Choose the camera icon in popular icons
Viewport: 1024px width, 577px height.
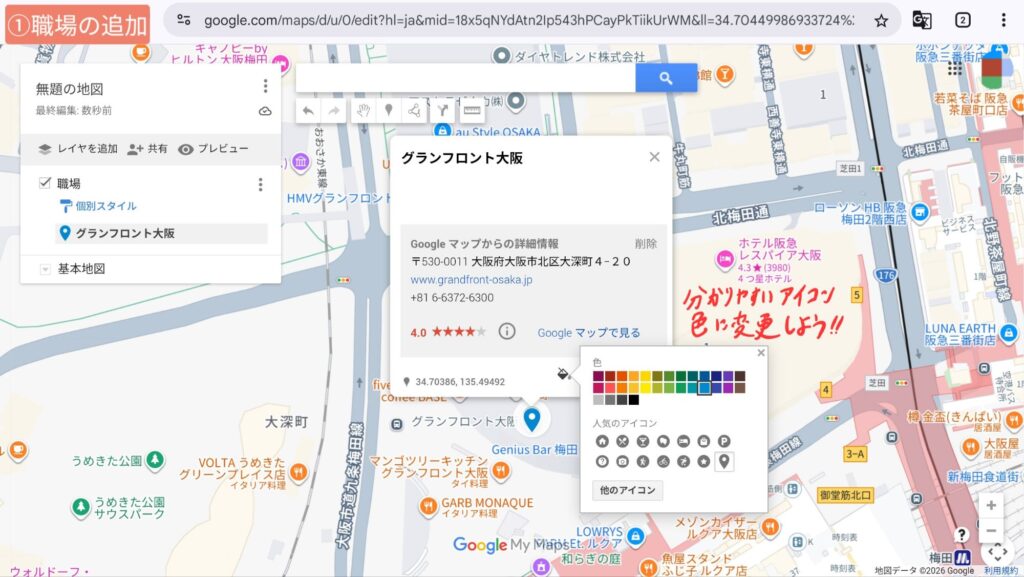tap(621, 461)
